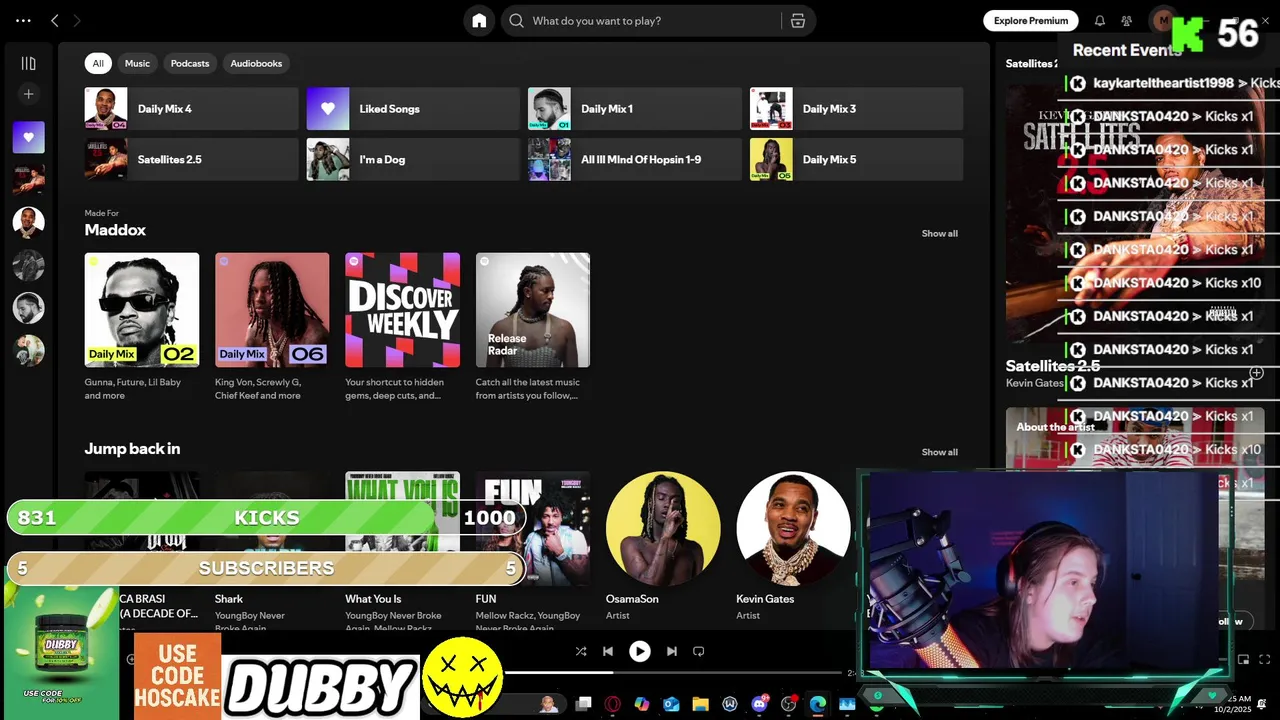Open Satellites 2.5 album in sidebar
The image size is (1280, 720).
pos(28,180)
